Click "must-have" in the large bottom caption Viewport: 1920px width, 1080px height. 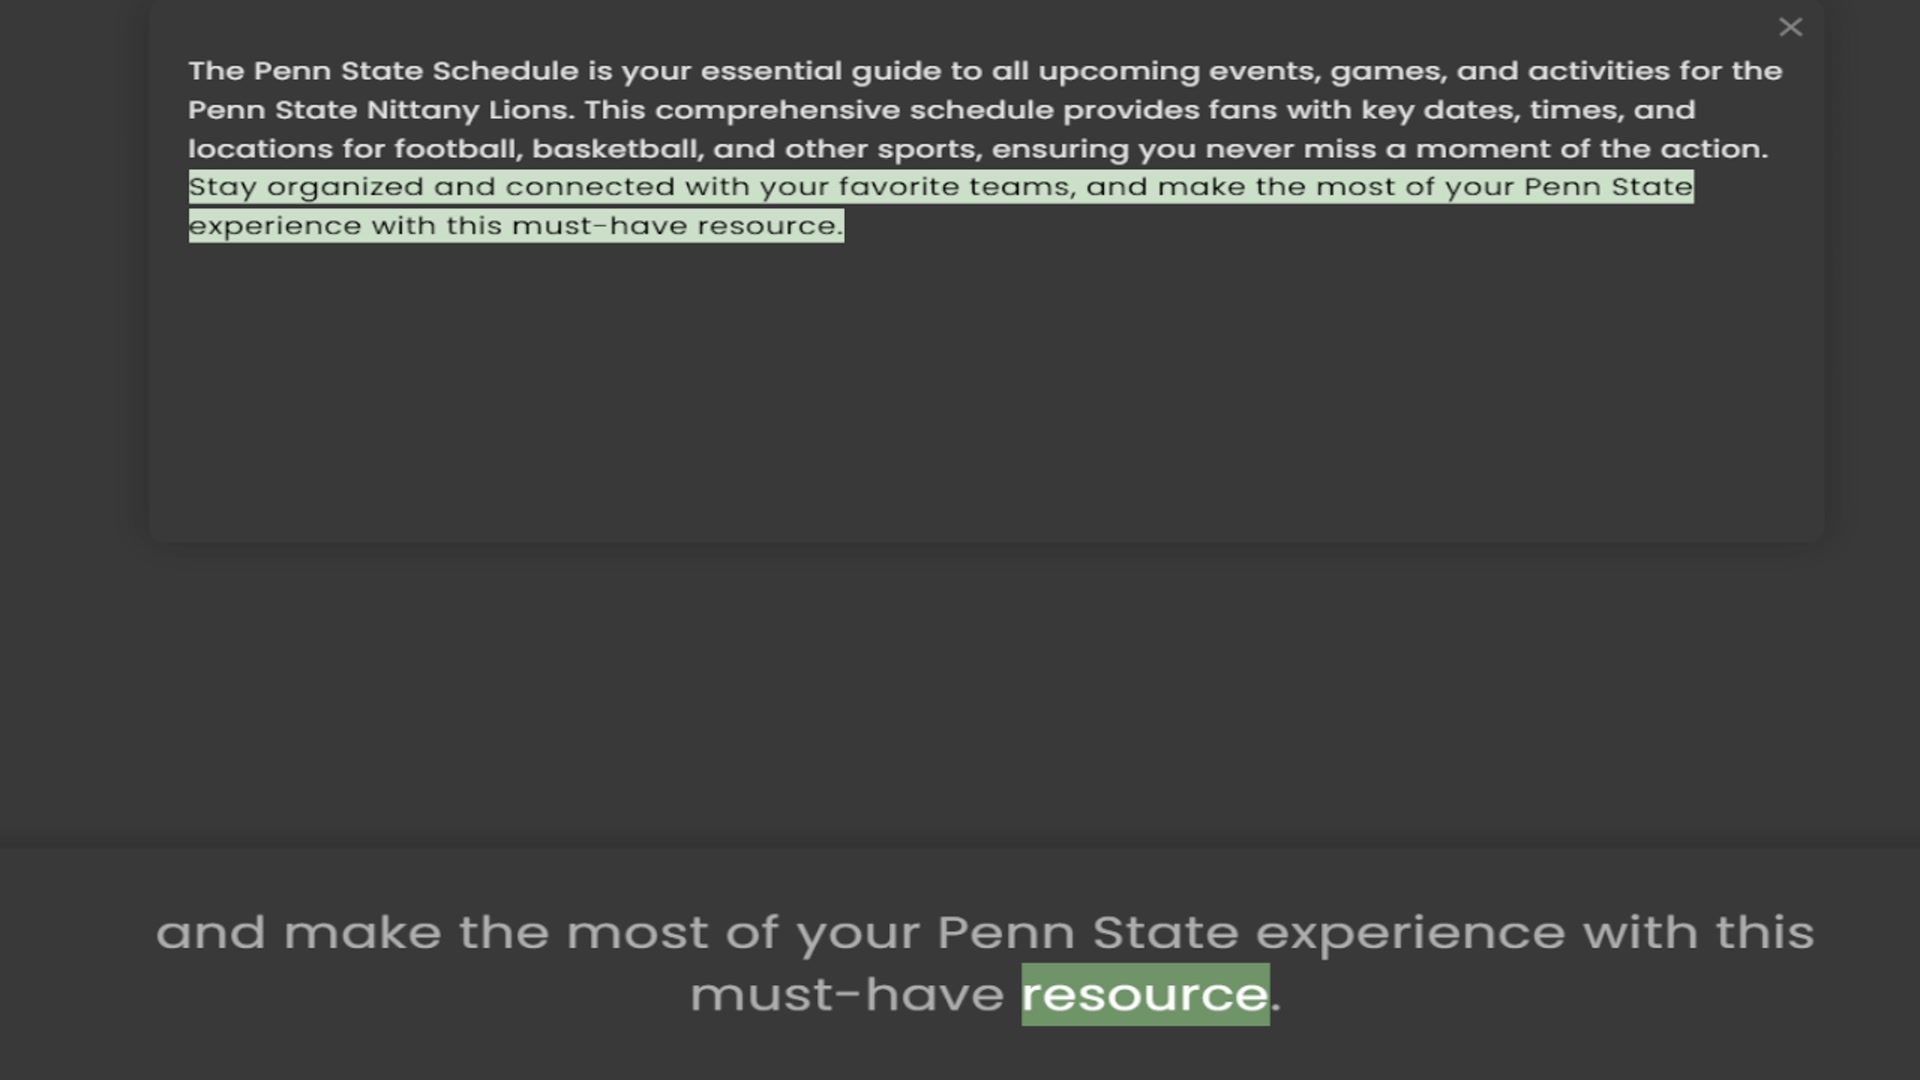(x=846, y=994)
